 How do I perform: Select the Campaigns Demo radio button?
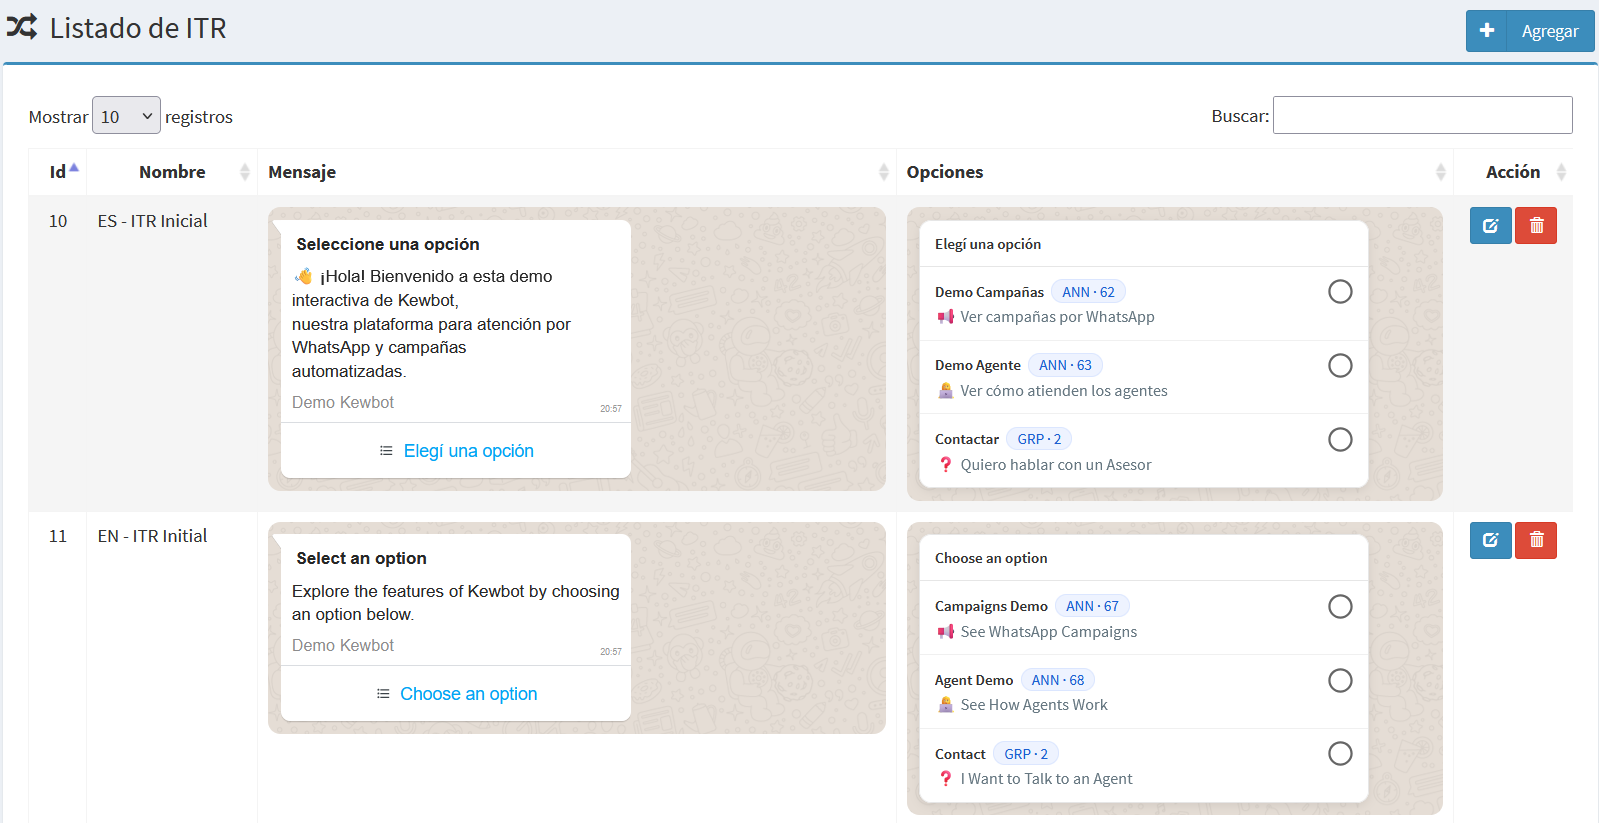1340,607
